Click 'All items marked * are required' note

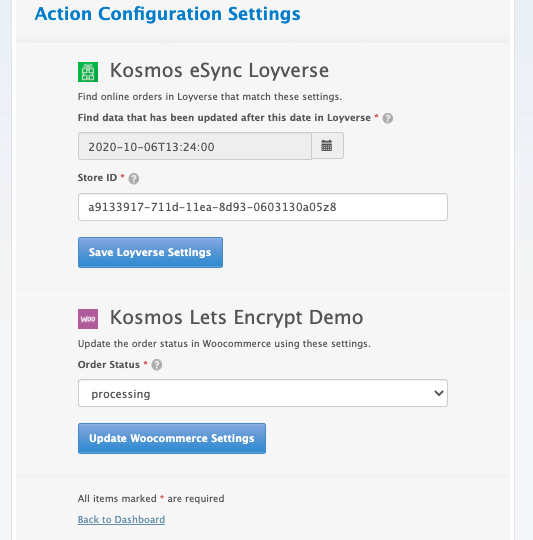(151, 499)
